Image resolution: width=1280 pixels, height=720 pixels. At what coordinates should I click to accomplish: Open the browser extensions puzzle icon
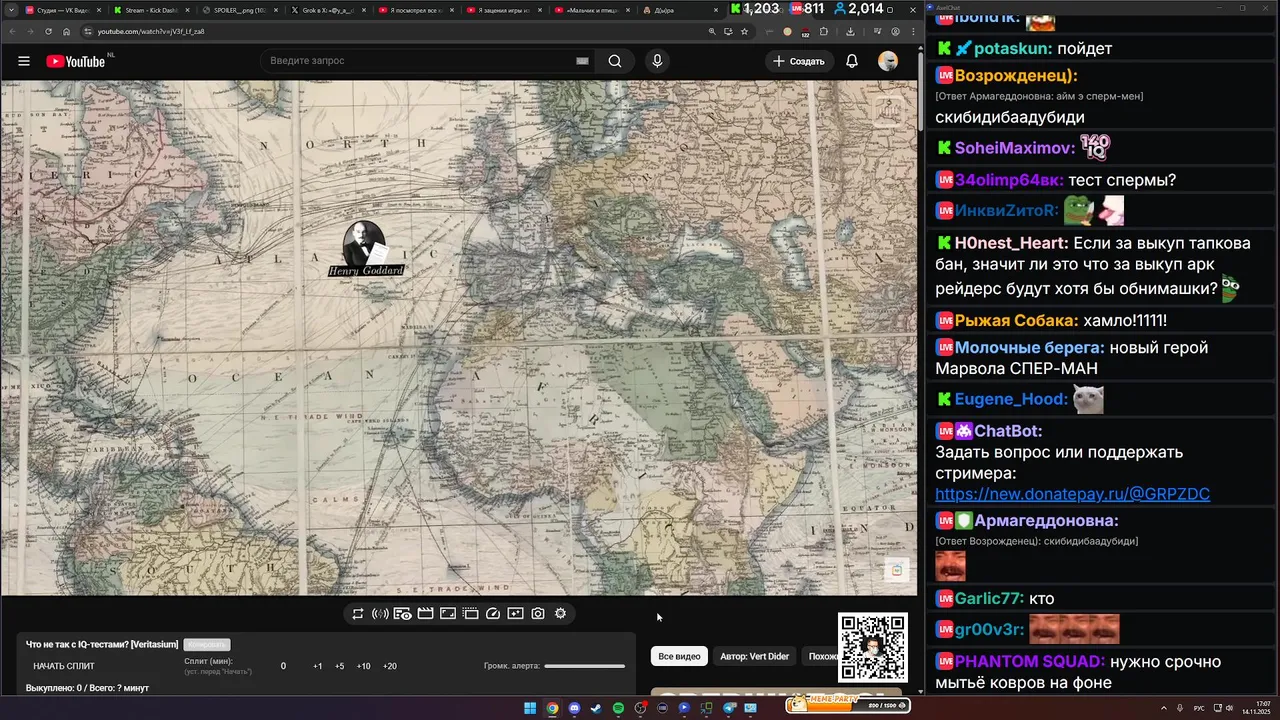click(x=823, y=31)
